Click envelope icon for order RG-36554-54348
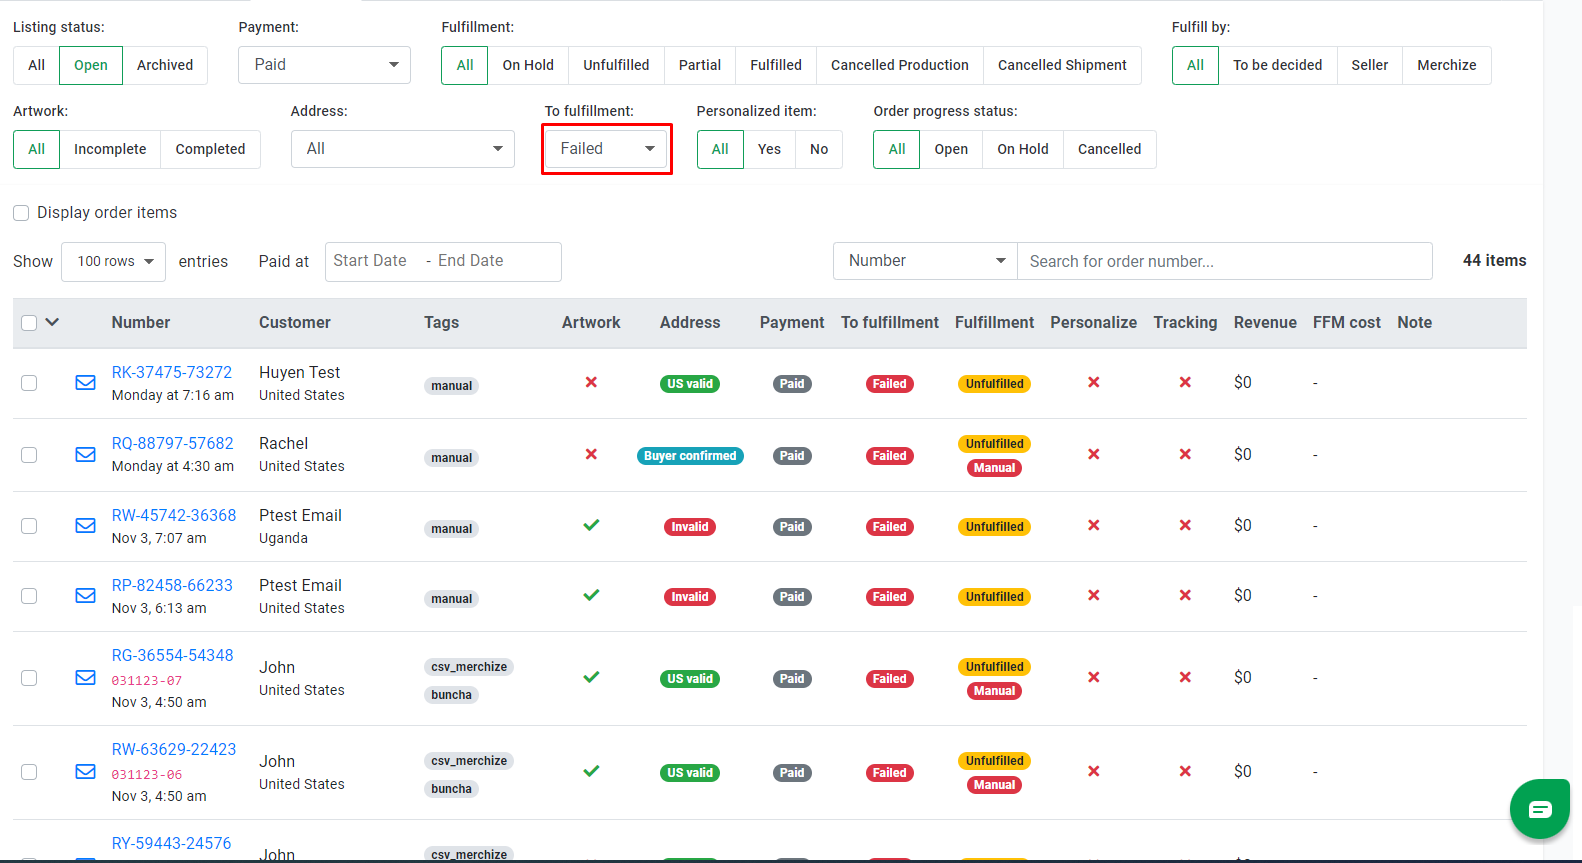 pos(86,678)
